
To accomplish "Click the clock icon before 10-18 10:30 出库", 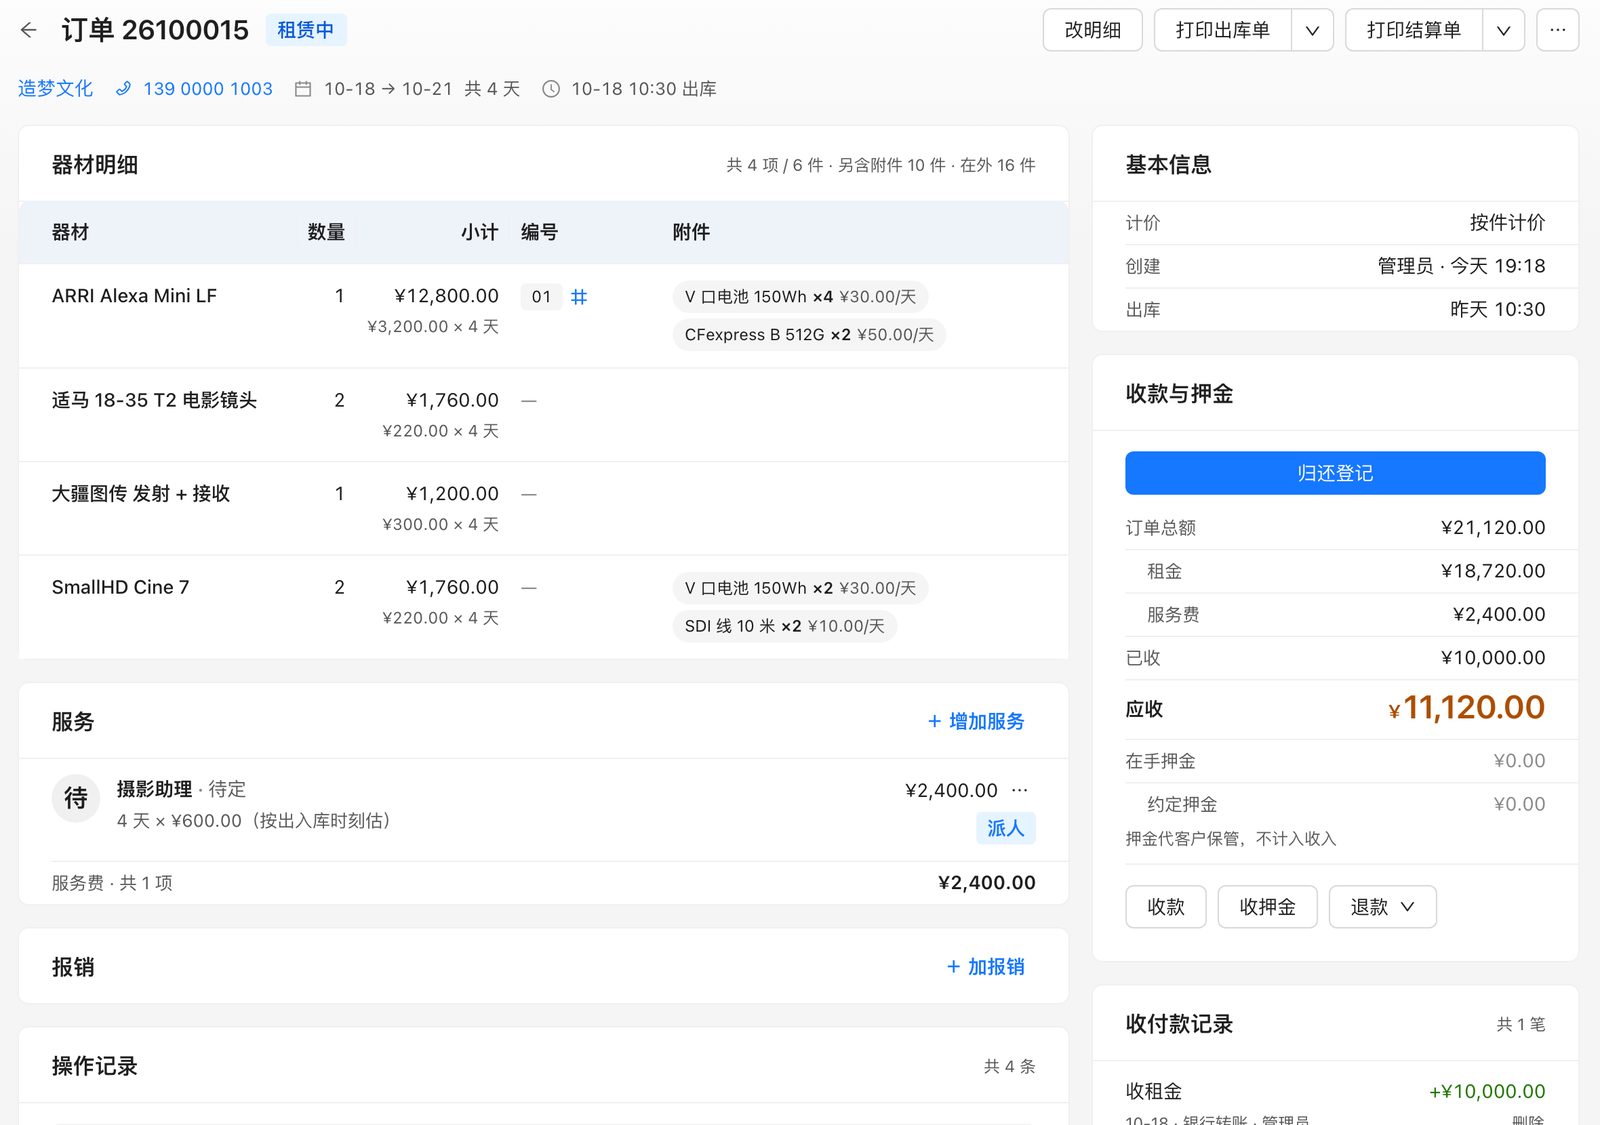I will (x=551, y=89).
